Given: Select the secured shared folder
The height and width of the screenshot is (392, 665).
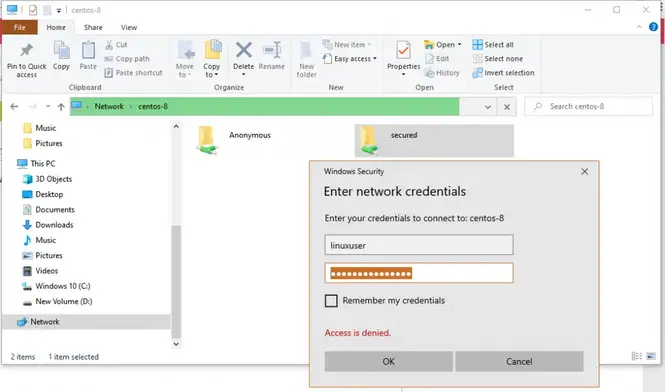Looking at the screenshot, I should click(434, 140).
